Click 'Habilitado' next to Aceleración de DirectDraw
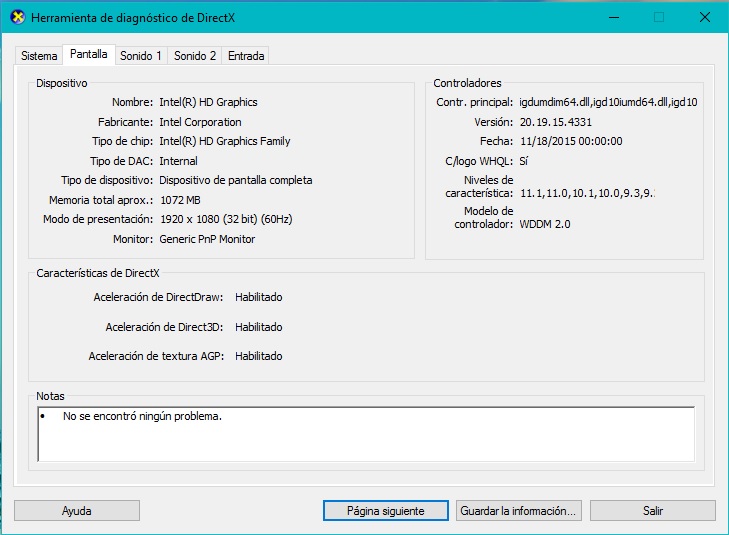The height and width of the screenshot is (535, 729). pos(258,297)
